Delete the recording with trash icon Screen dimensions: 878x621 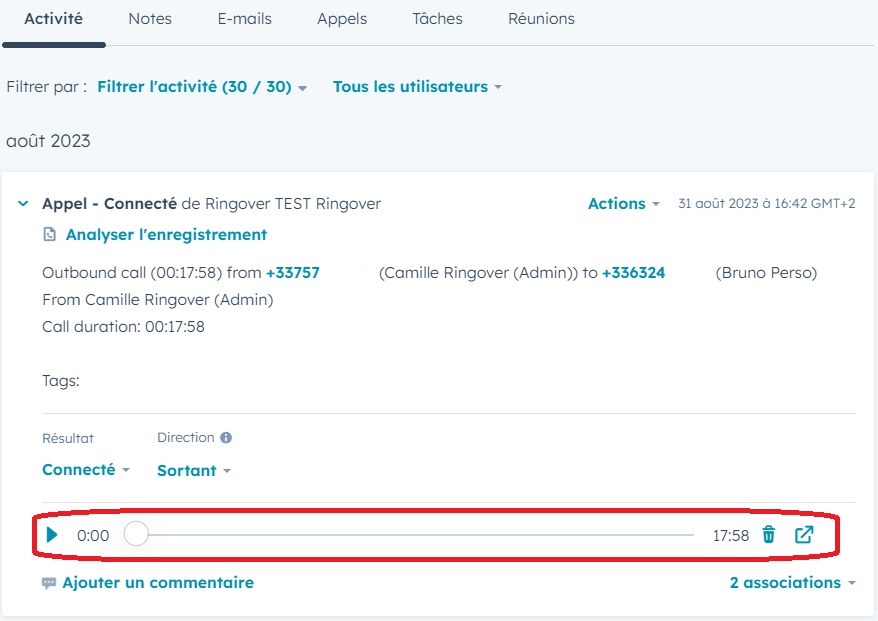(x=769, y=535)
